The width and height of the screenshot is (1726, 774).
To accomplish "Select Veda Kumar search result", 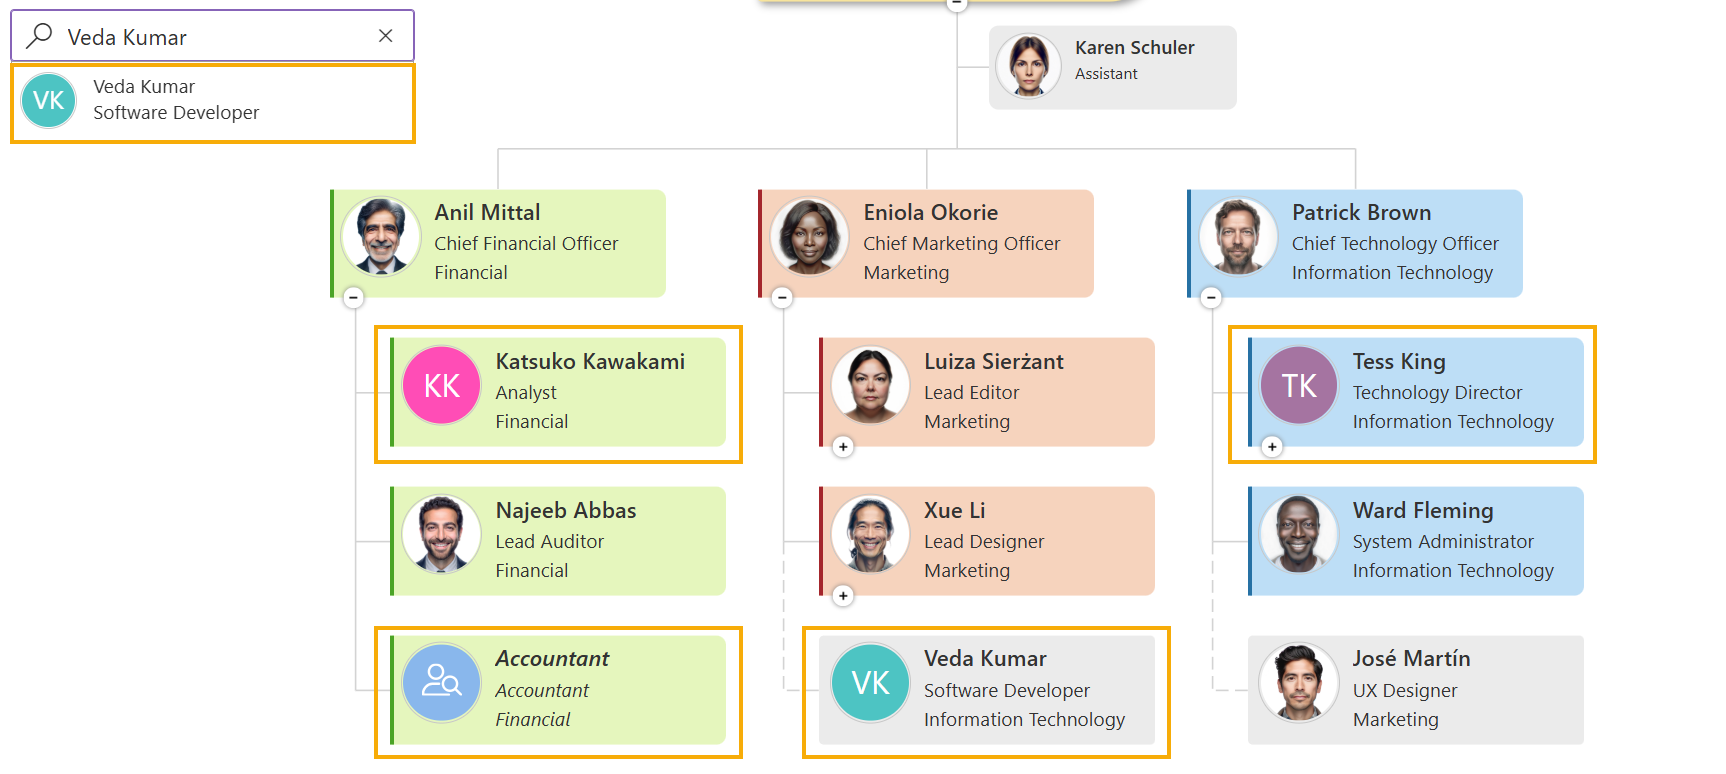I will (x=213, y=103).
